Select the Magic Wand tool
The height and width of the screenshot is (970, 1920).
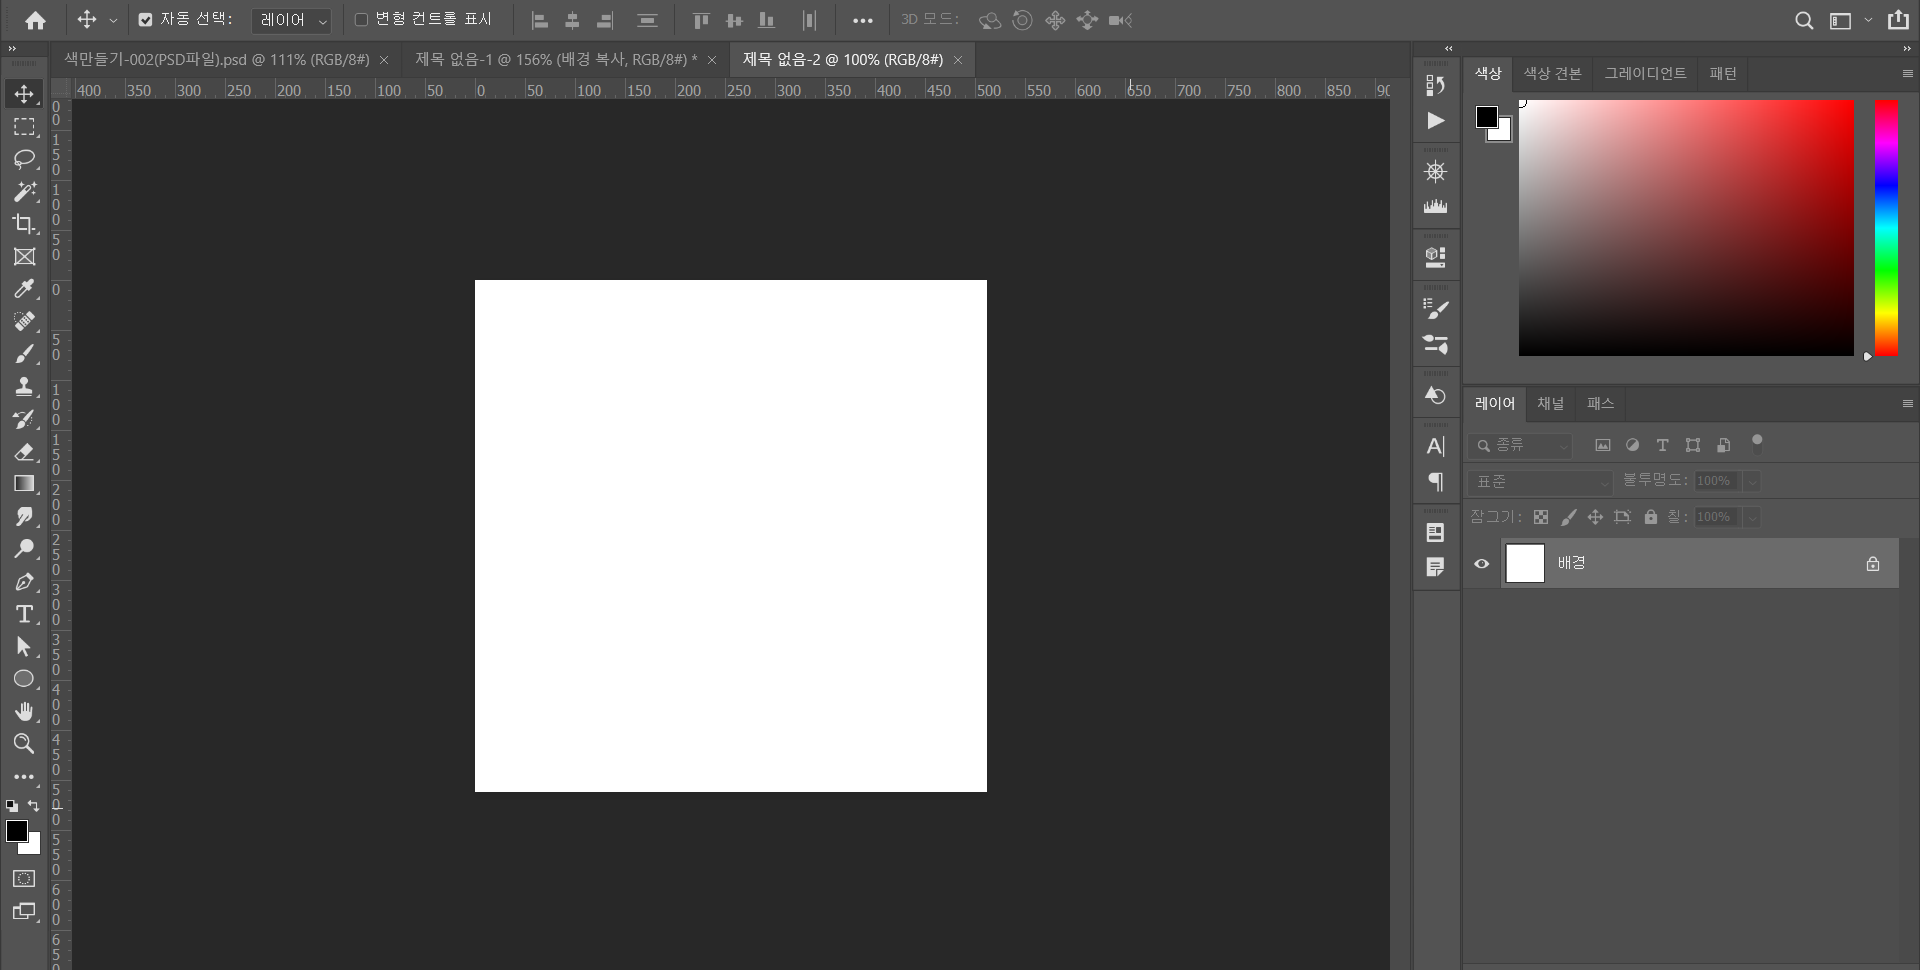(24, 191)
